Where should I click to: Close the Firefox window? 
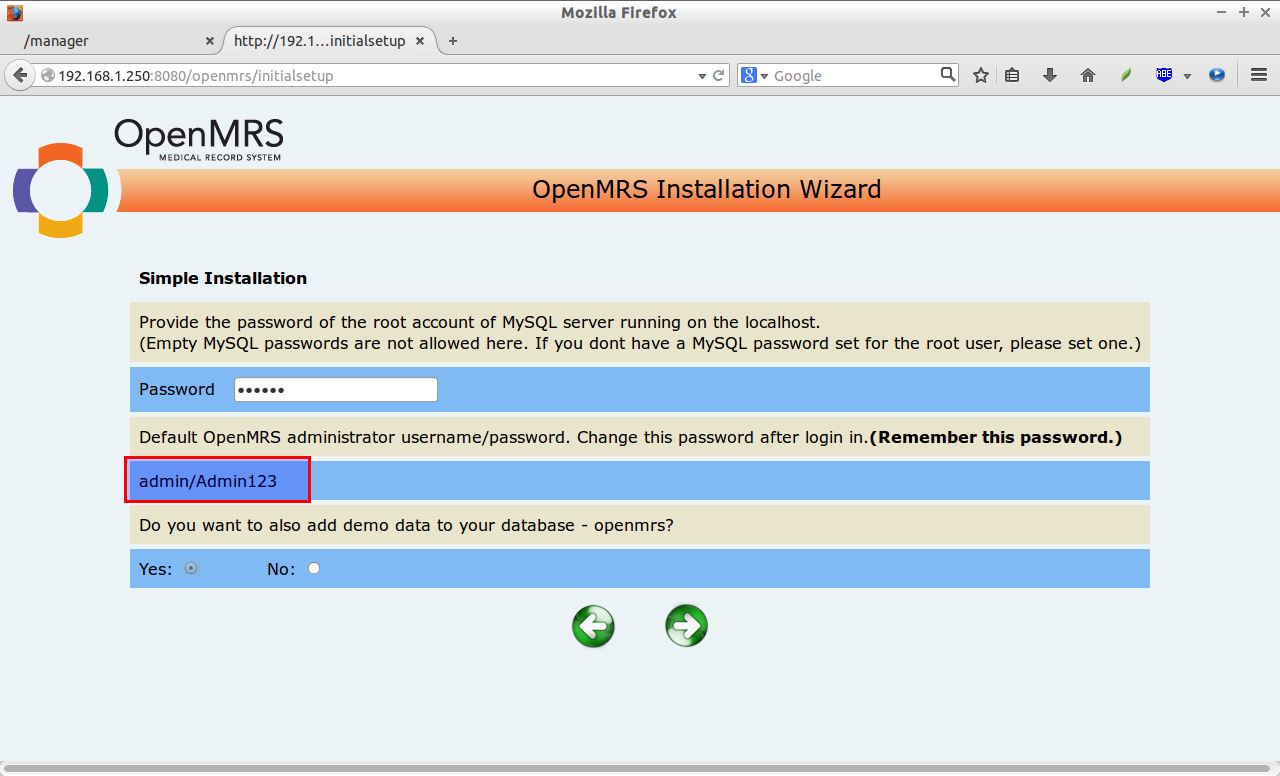pyautogui.click(x=1264, y=12)
